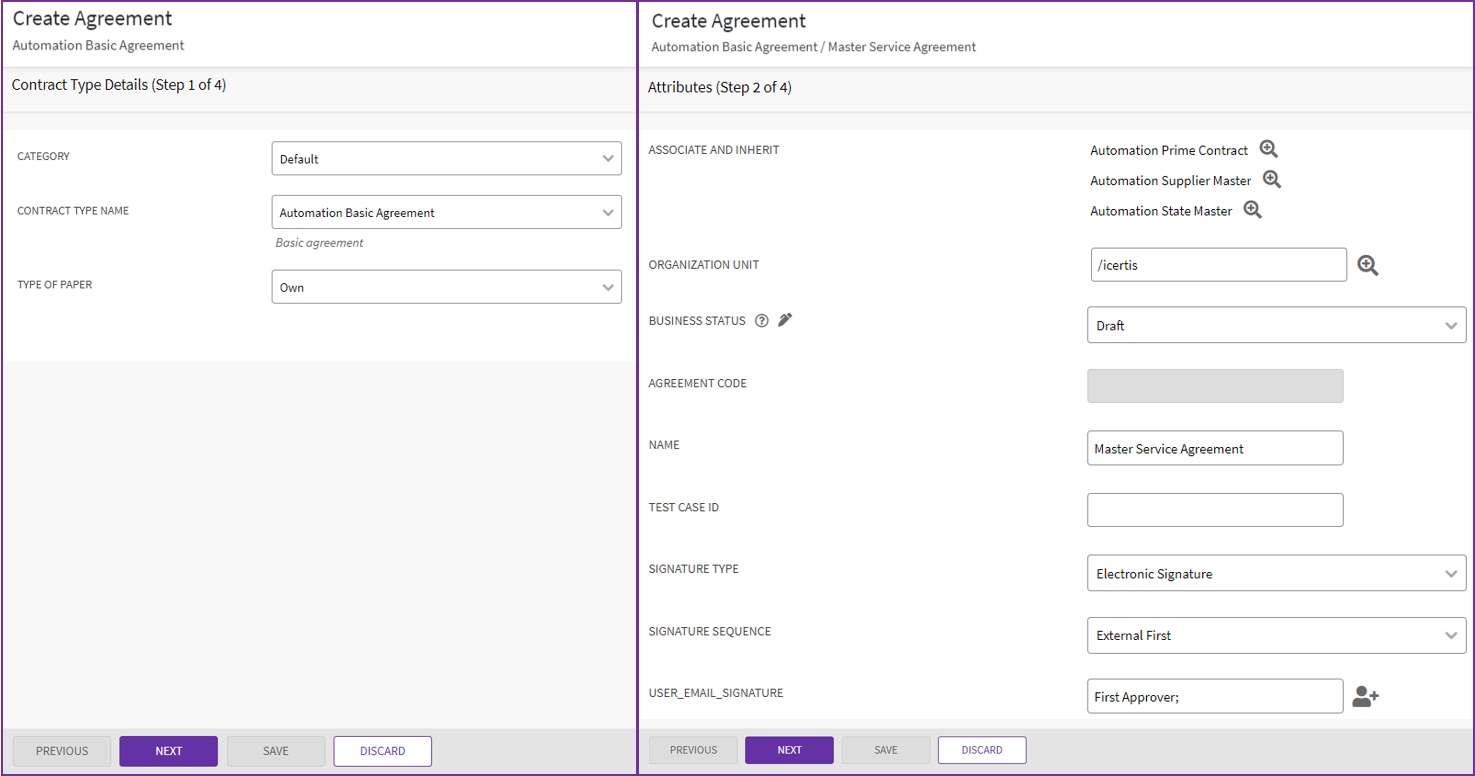Click lookup icon beside Automation Supplier Master
The height and width of the screenshot is (776, 1475).
coord(1271,180)
